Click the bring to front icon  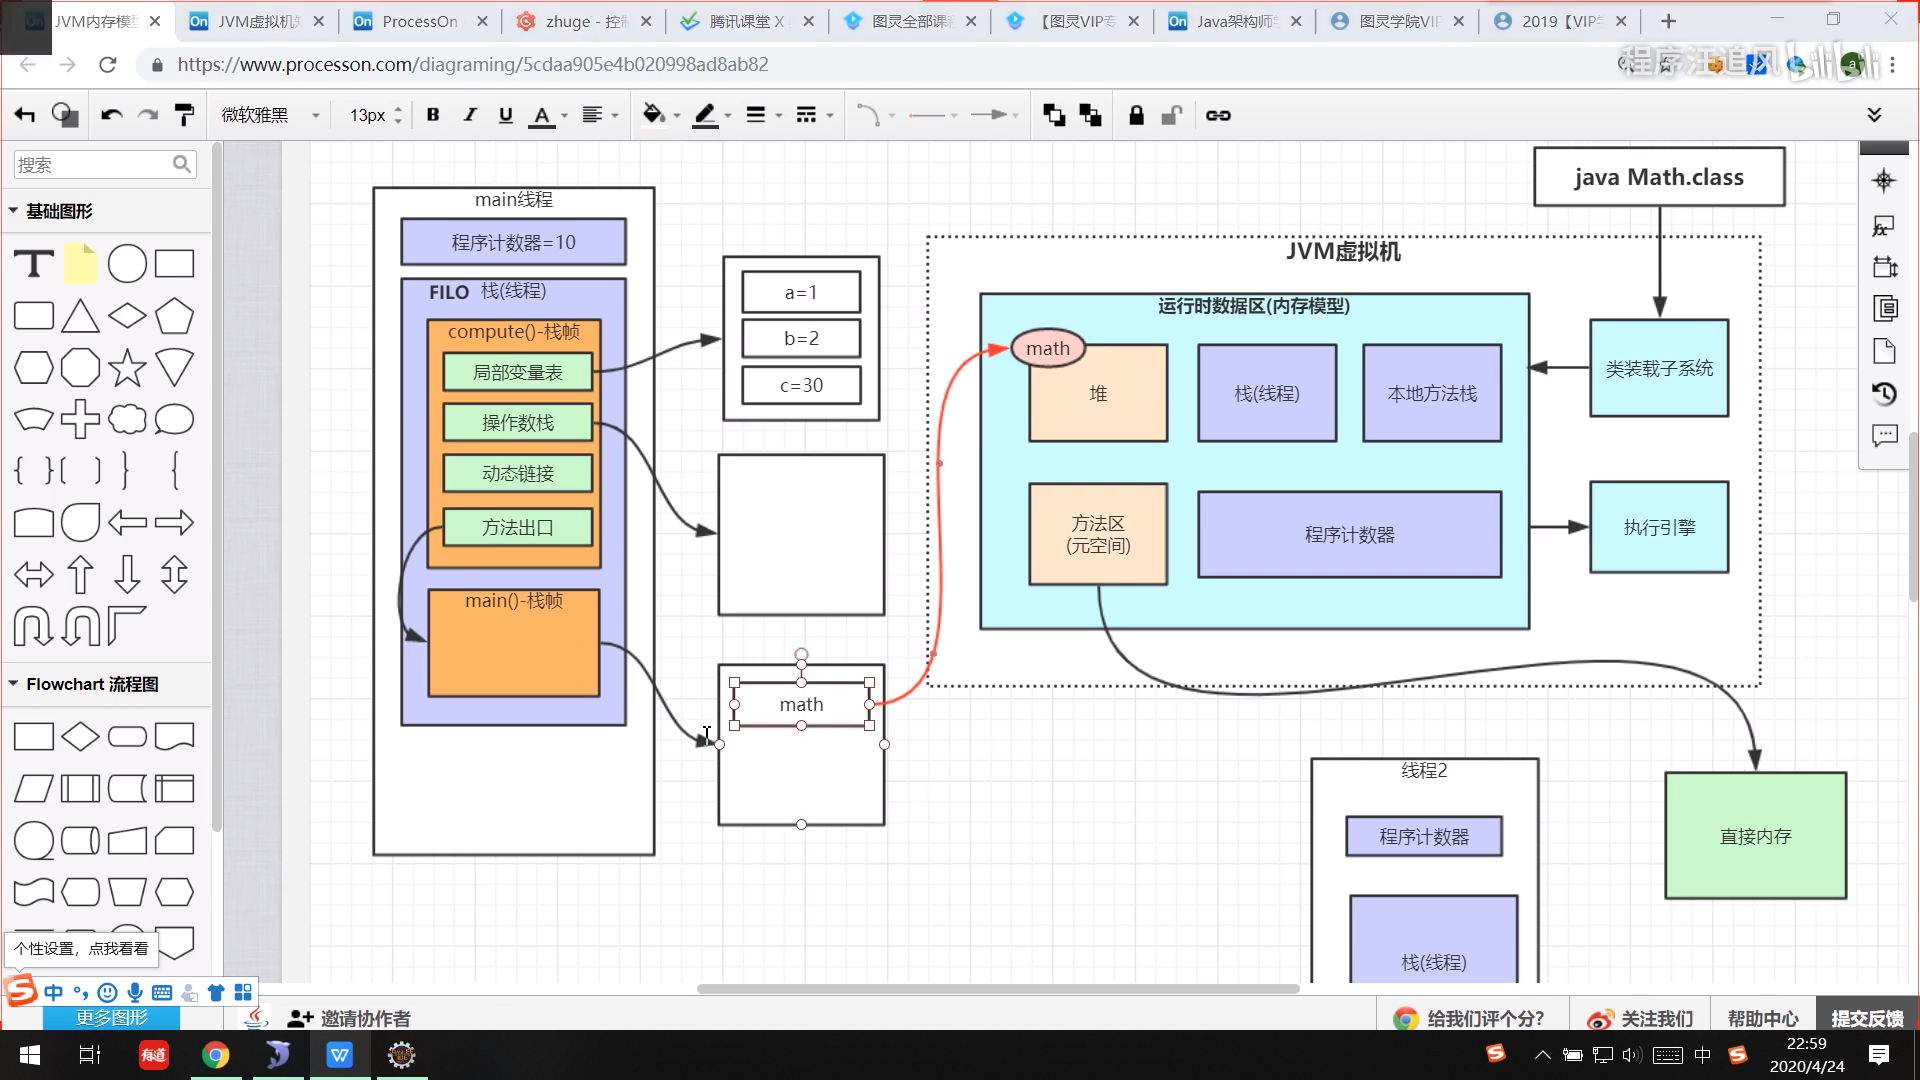pos(1054,115)
